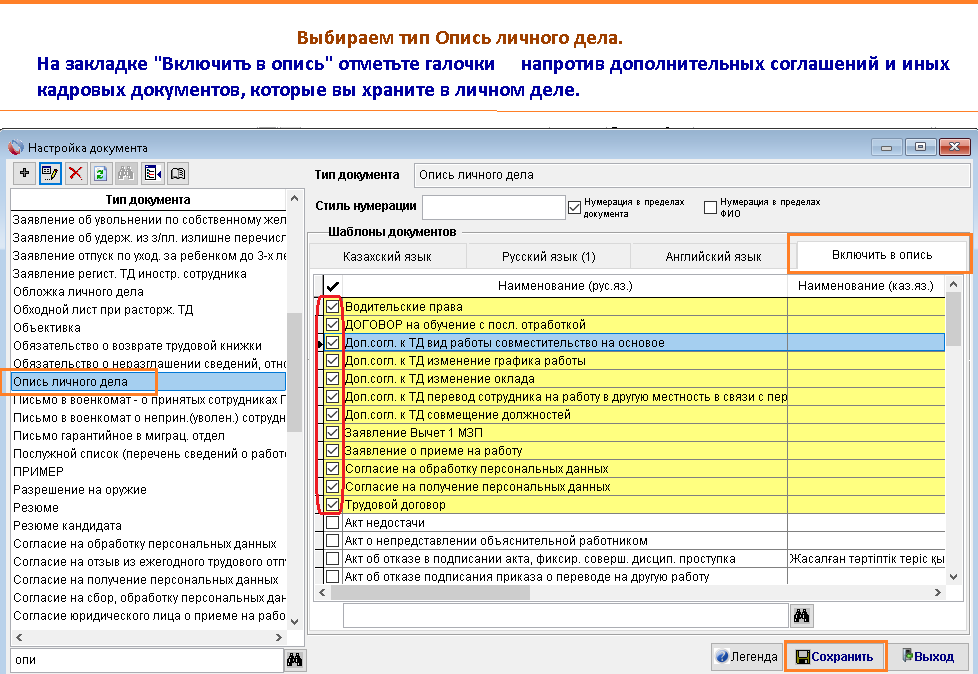Click binoculars search icon under document type list

(294, 660)
